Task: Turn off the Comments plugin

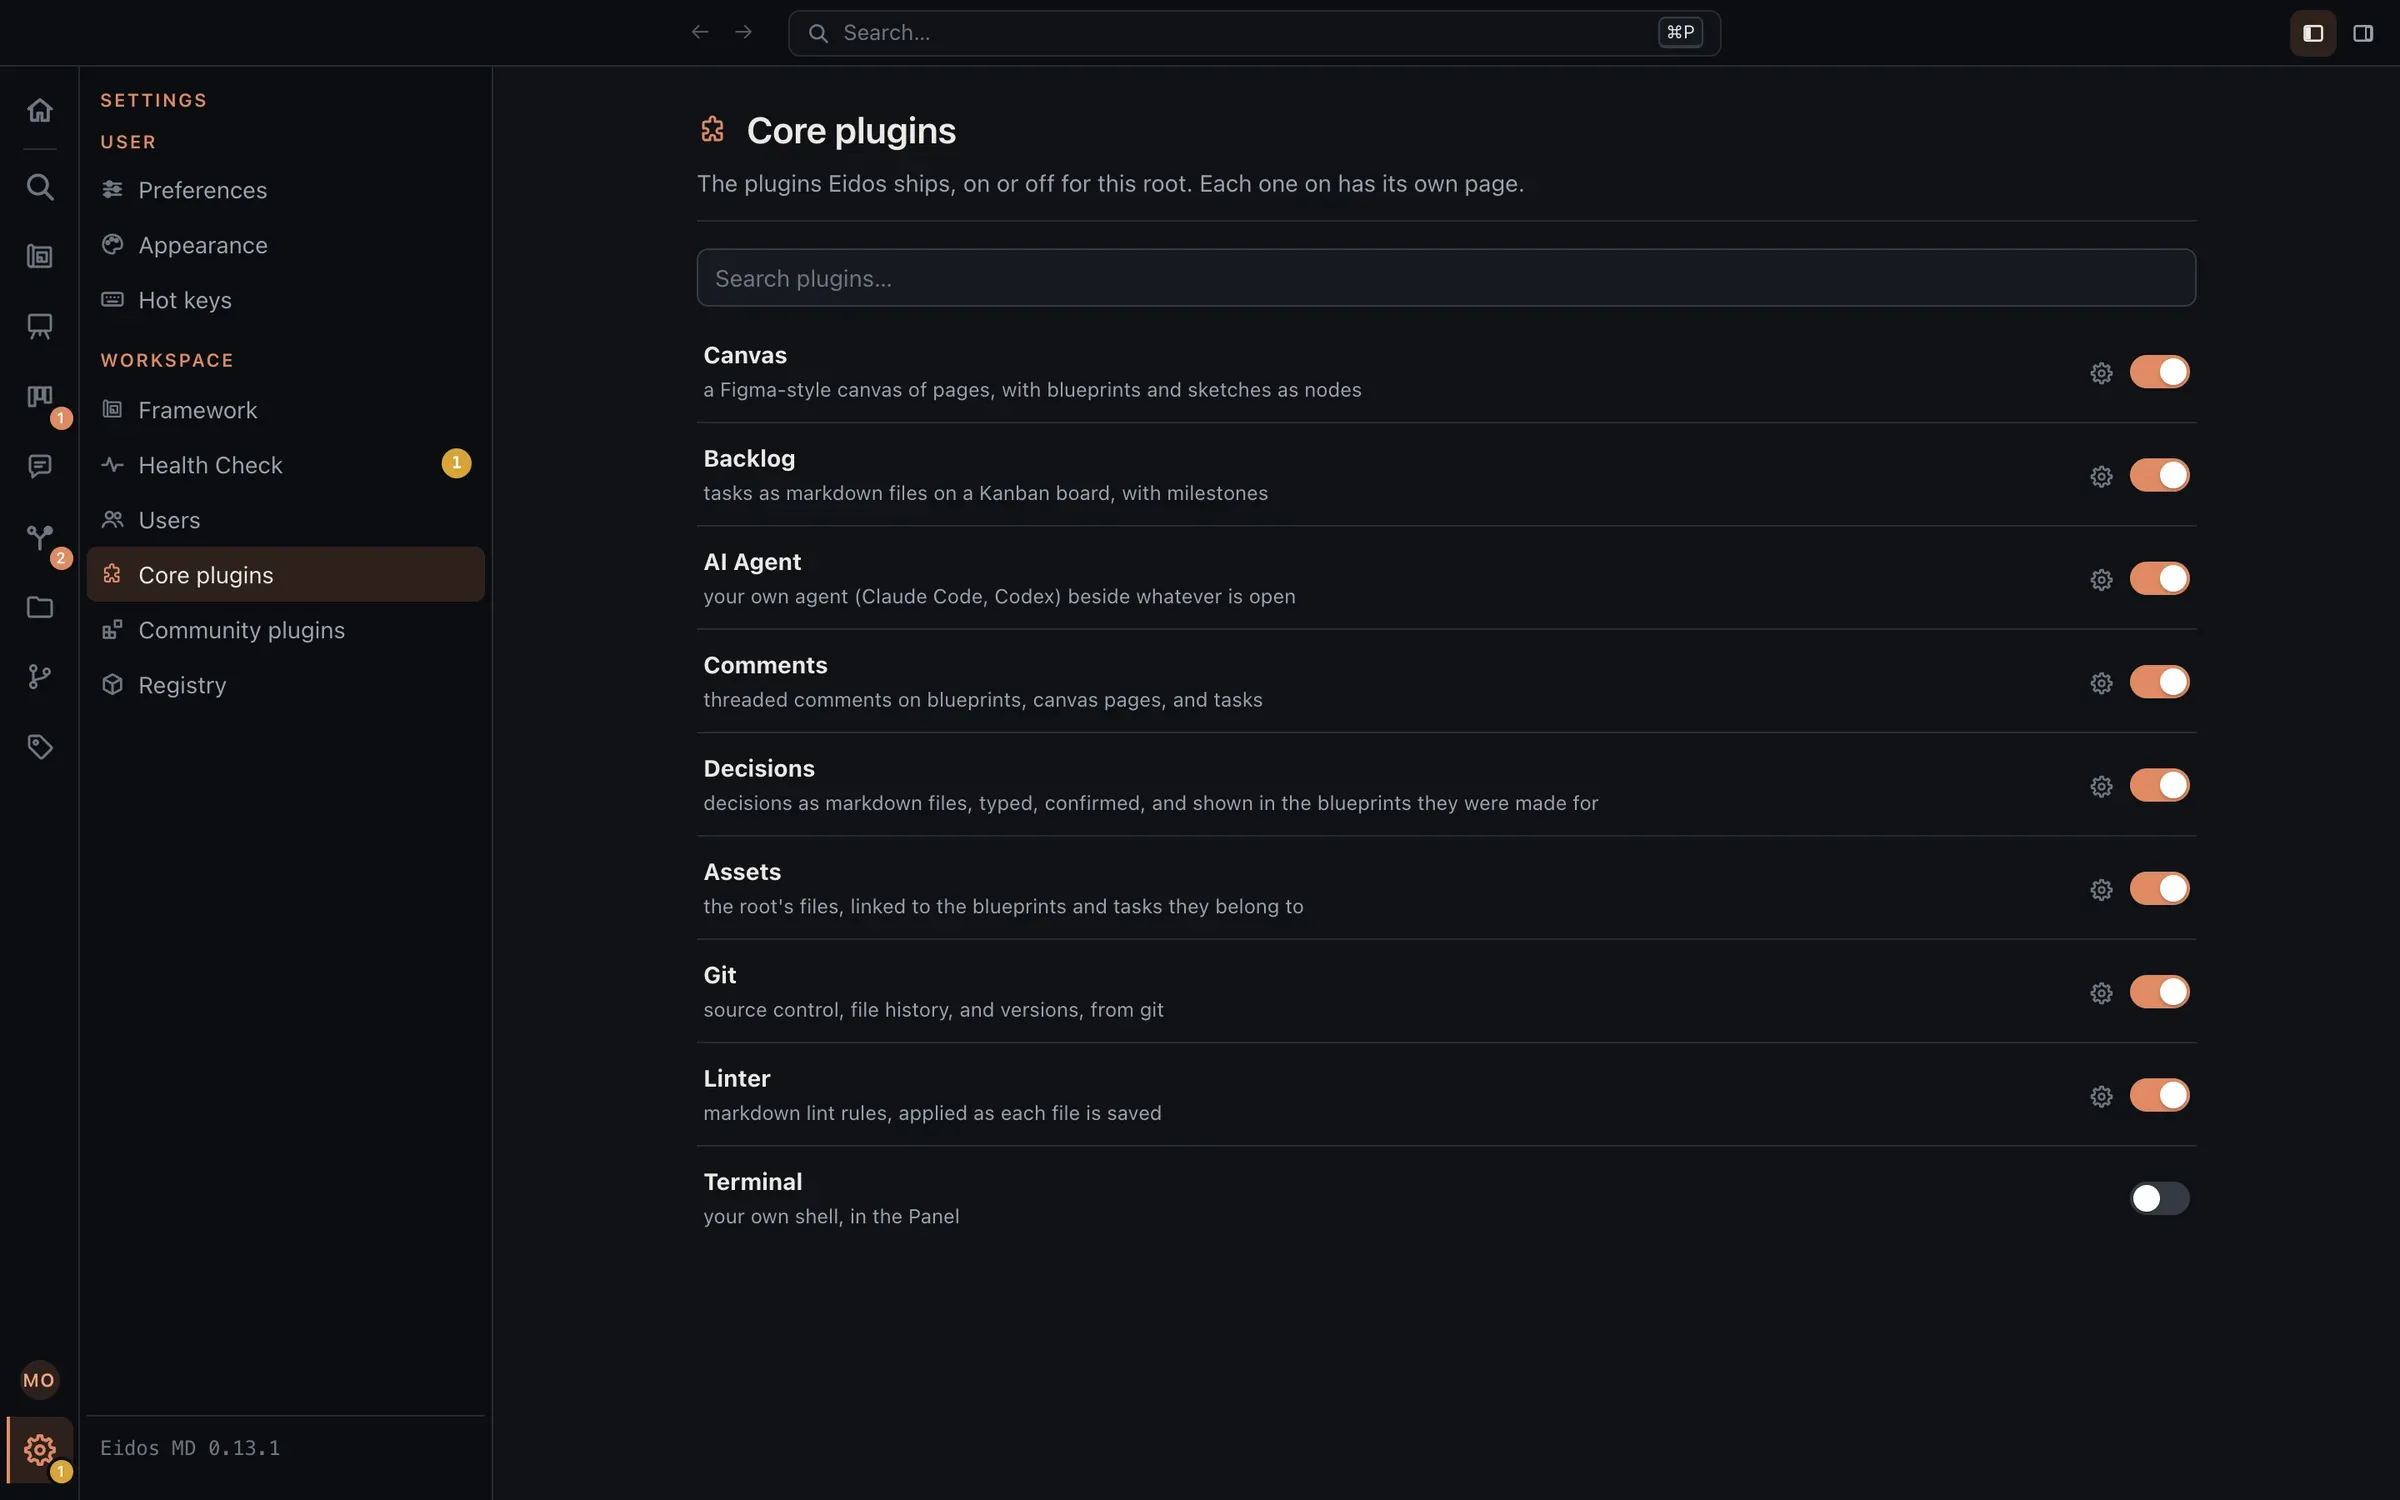Action: [x=2159, y=682]
